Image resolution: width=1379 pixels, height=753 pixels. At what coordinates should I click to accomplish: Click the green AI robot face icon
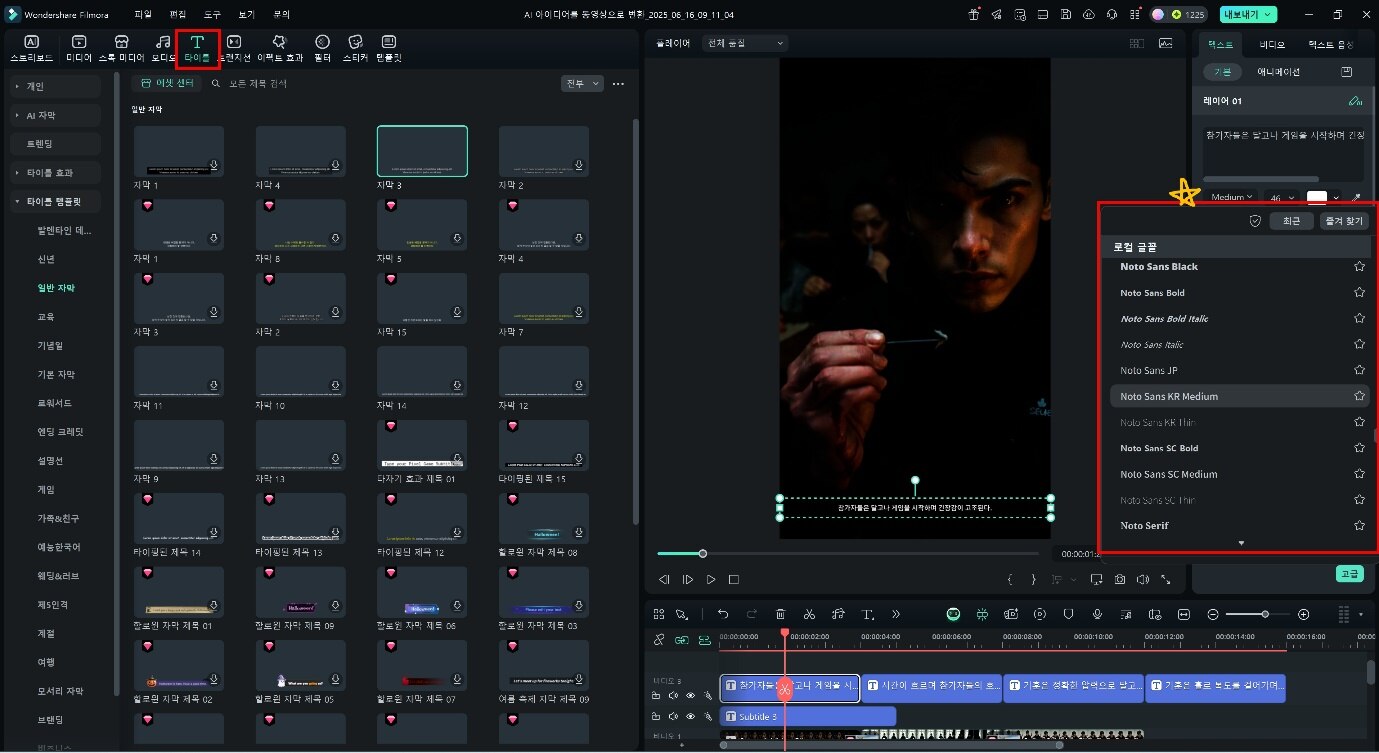[x=953, y=614]
